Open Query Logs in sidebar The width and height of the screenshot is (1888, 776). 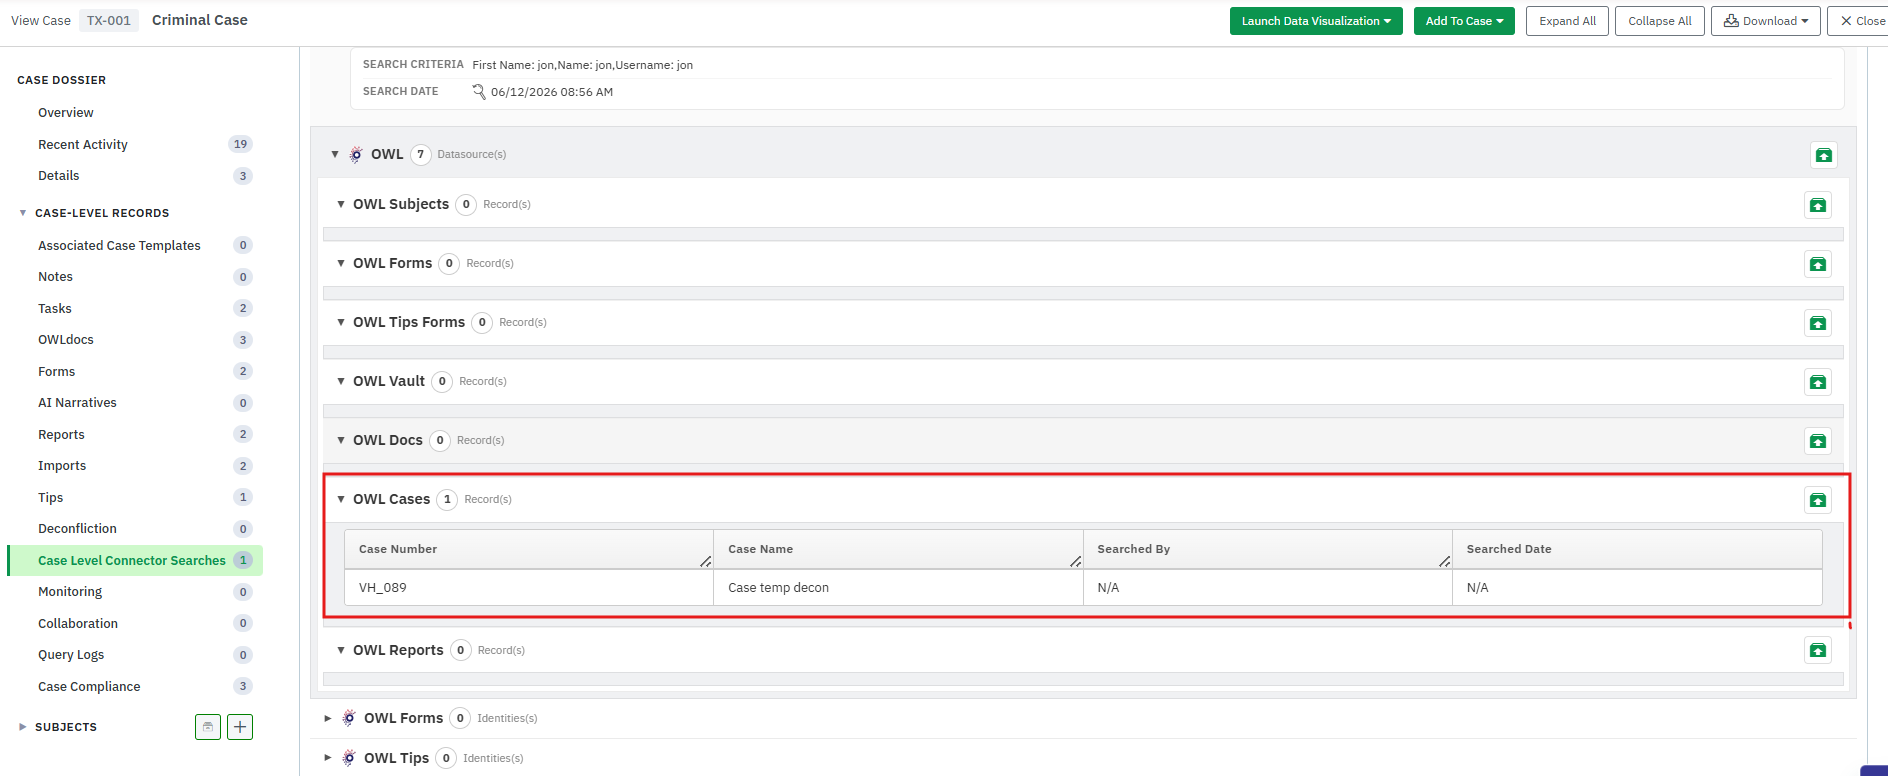click(71, 655)
